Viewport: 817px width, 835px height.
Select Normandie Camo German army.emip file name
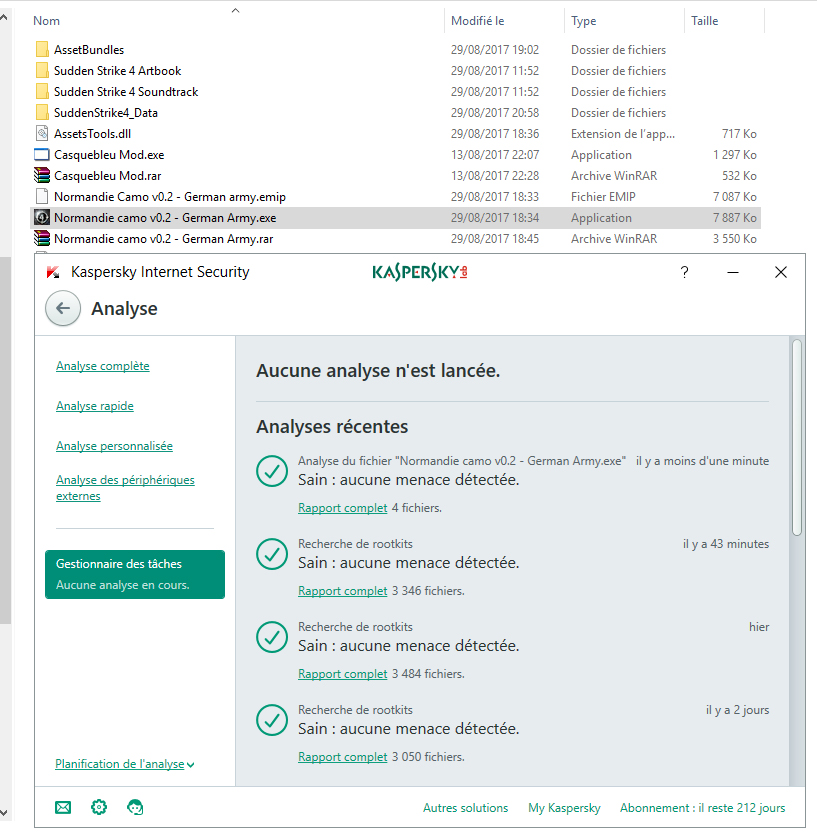[x=170, y=197]
